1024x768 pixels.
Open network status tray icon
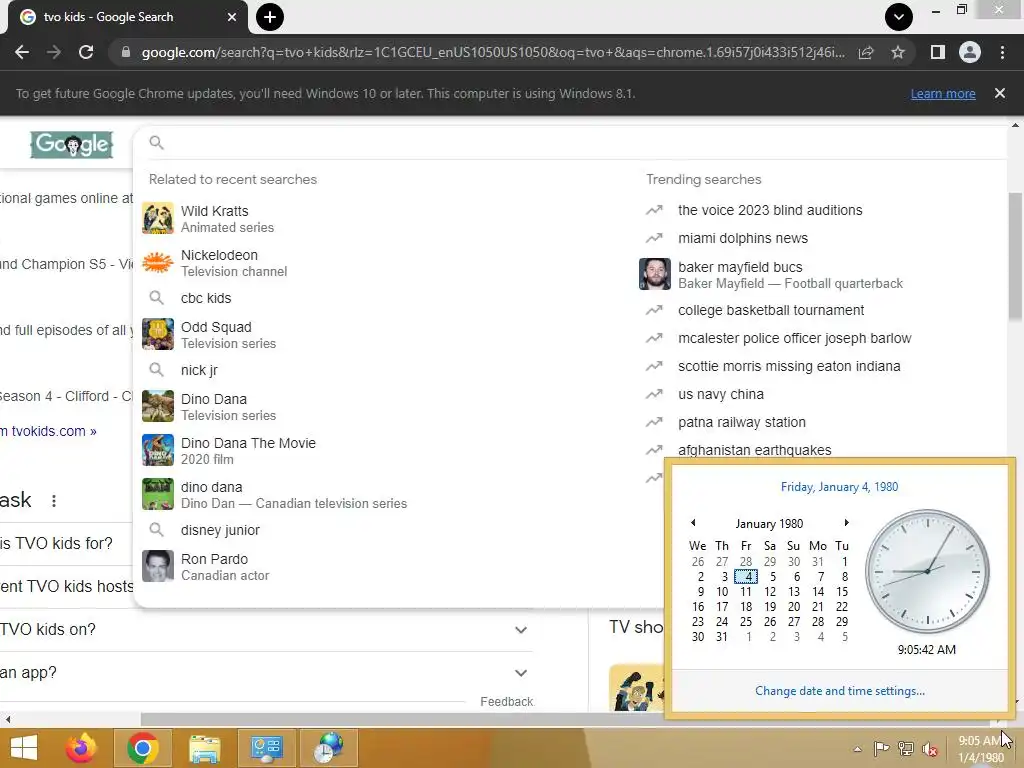point(906,748)
